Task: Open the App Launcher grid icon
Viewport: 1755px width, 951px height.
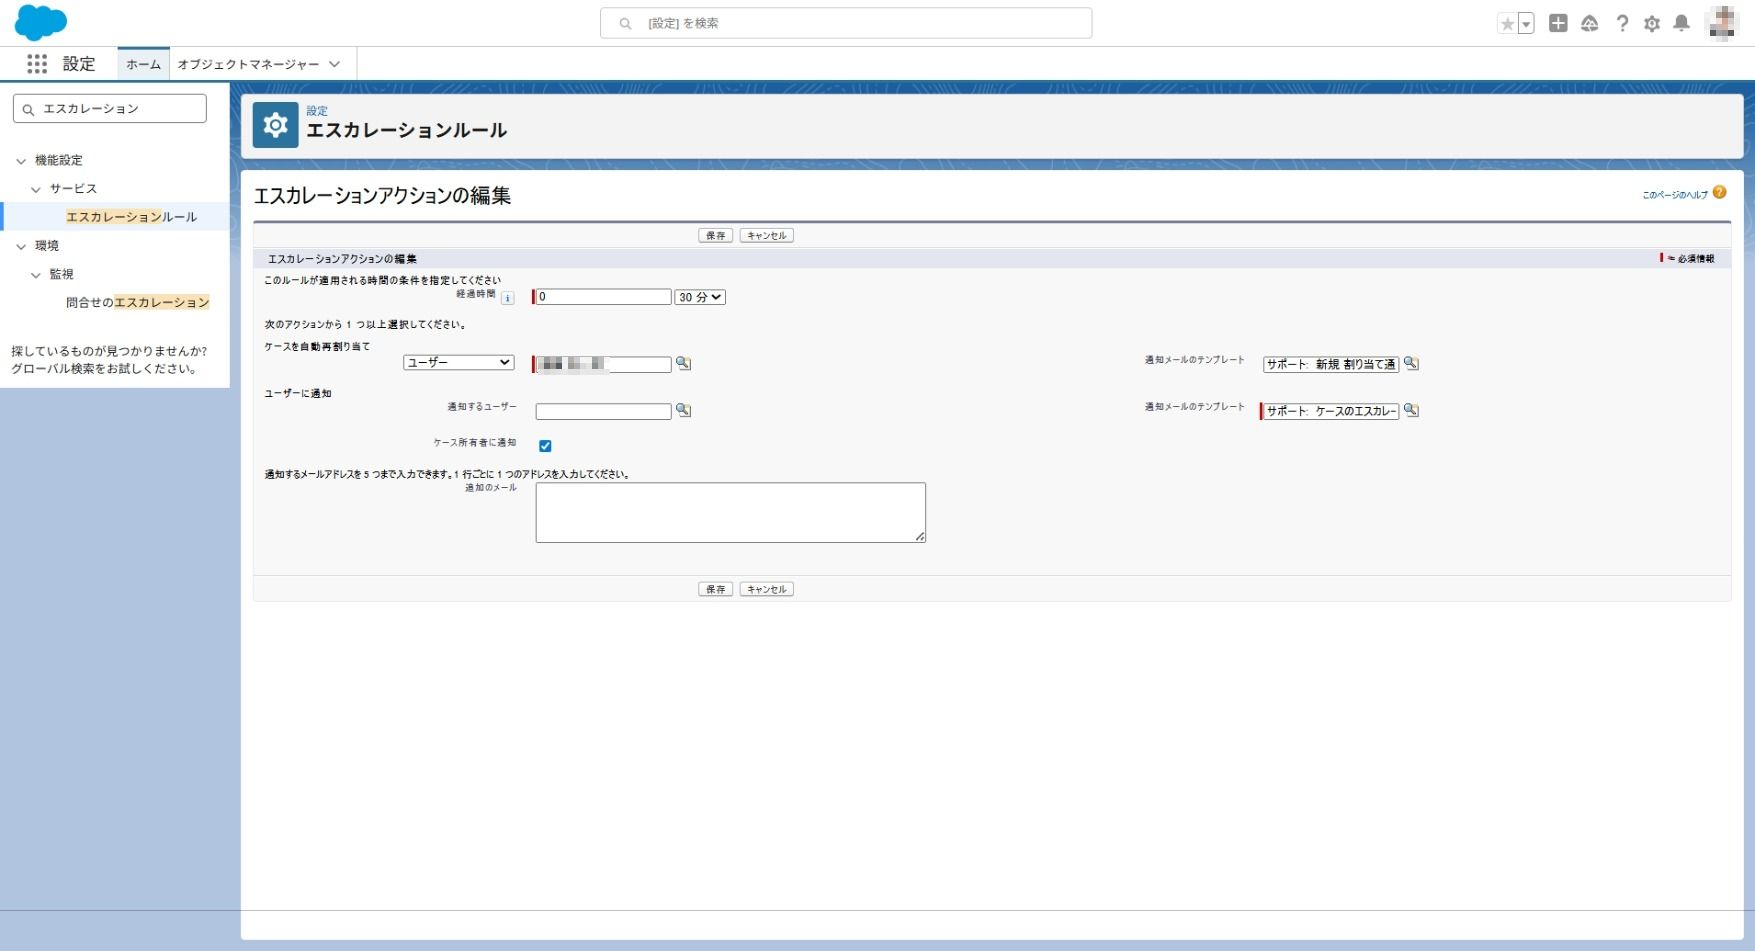Action: point(37,64)
